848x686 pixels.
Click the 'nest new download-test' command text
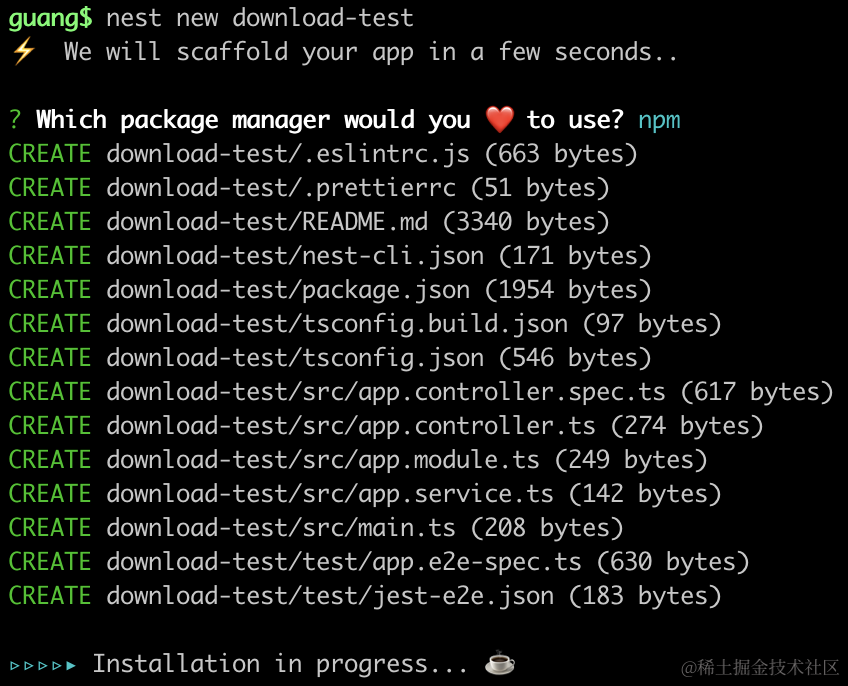coord(260,18)
